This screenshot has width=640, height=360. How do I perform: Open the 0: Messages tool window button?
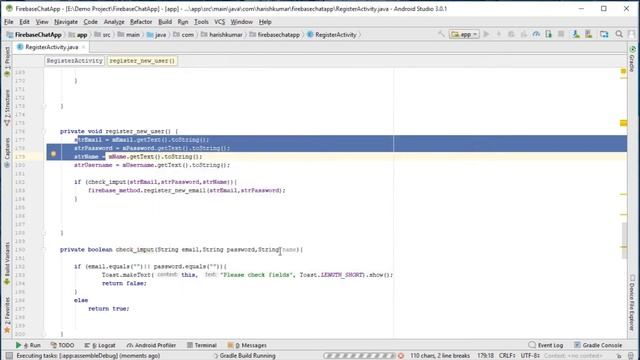(x=247, y=345)
